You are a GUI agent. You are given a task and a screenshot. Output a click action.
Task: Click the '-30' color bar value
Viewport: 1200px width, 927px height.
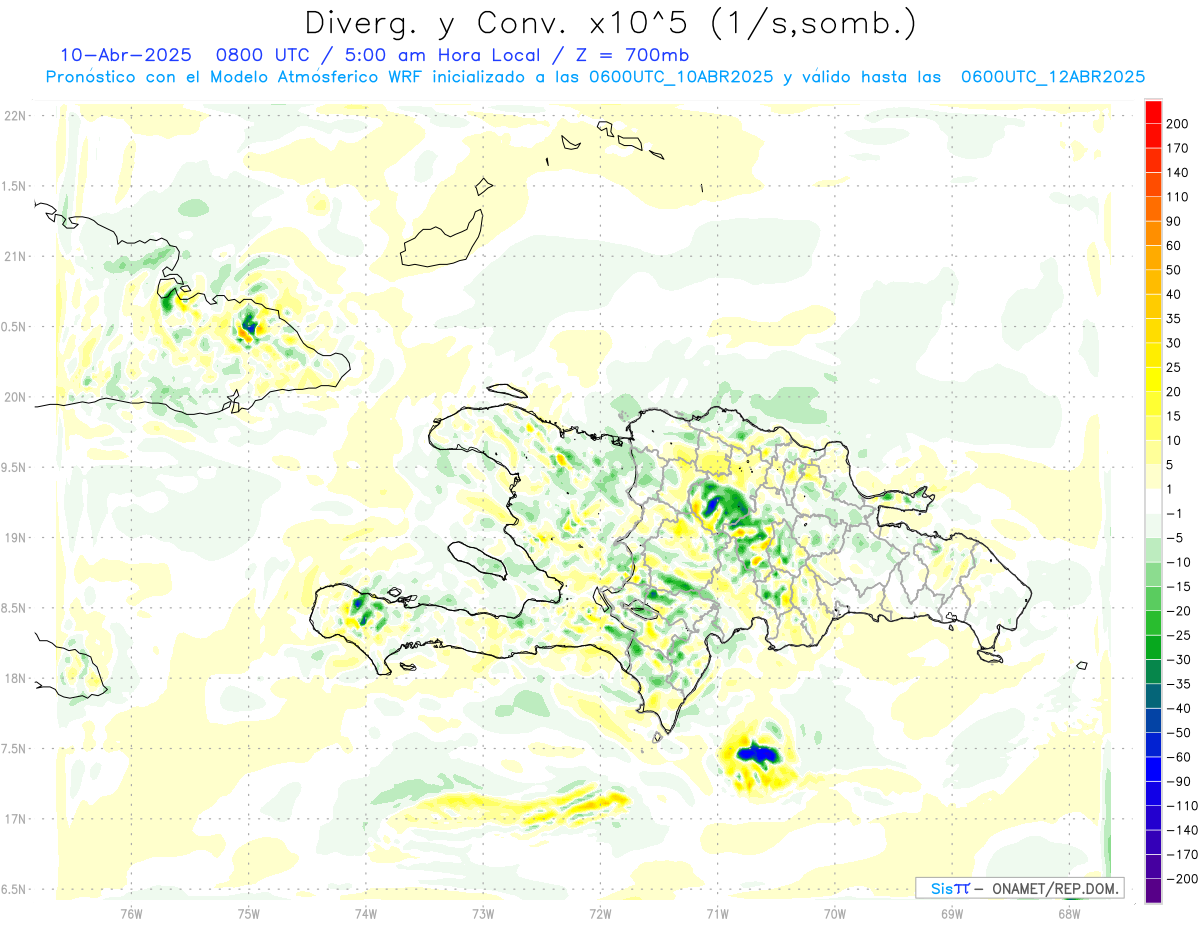point(1178,661)
